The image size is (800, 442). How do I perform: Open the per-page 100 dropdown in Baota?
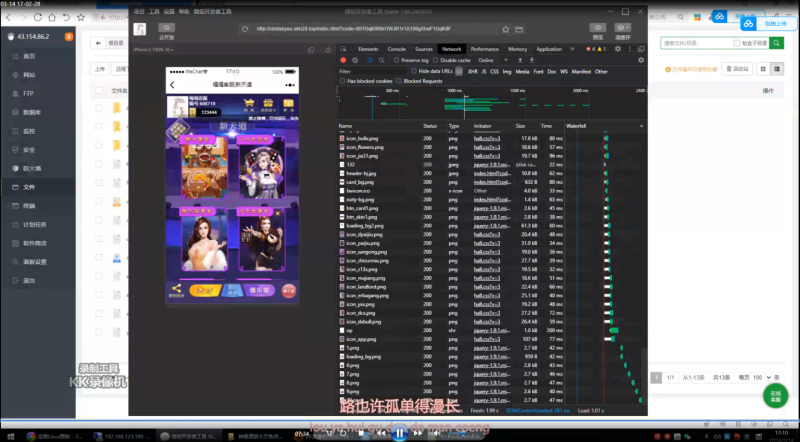[762, 378]
